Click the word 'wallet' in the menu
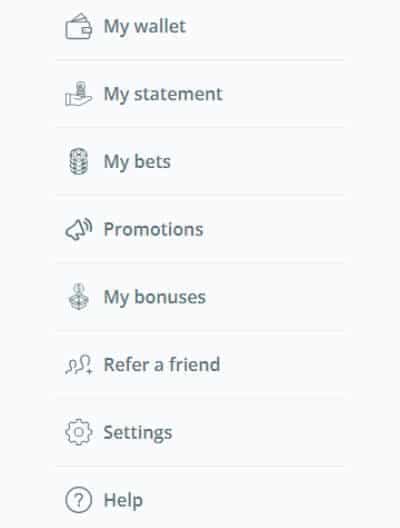This screenshot has height=528, width=400. (x=160, y=26)
